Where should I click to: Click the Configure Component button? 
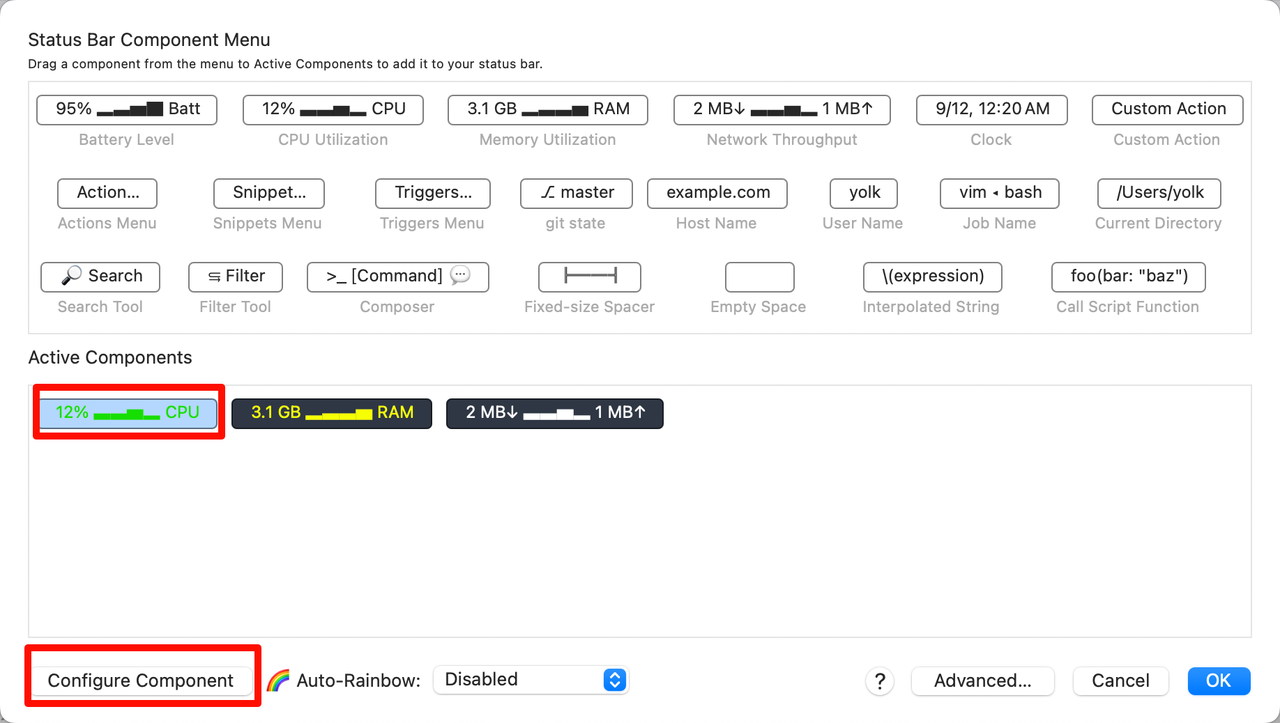140,681
